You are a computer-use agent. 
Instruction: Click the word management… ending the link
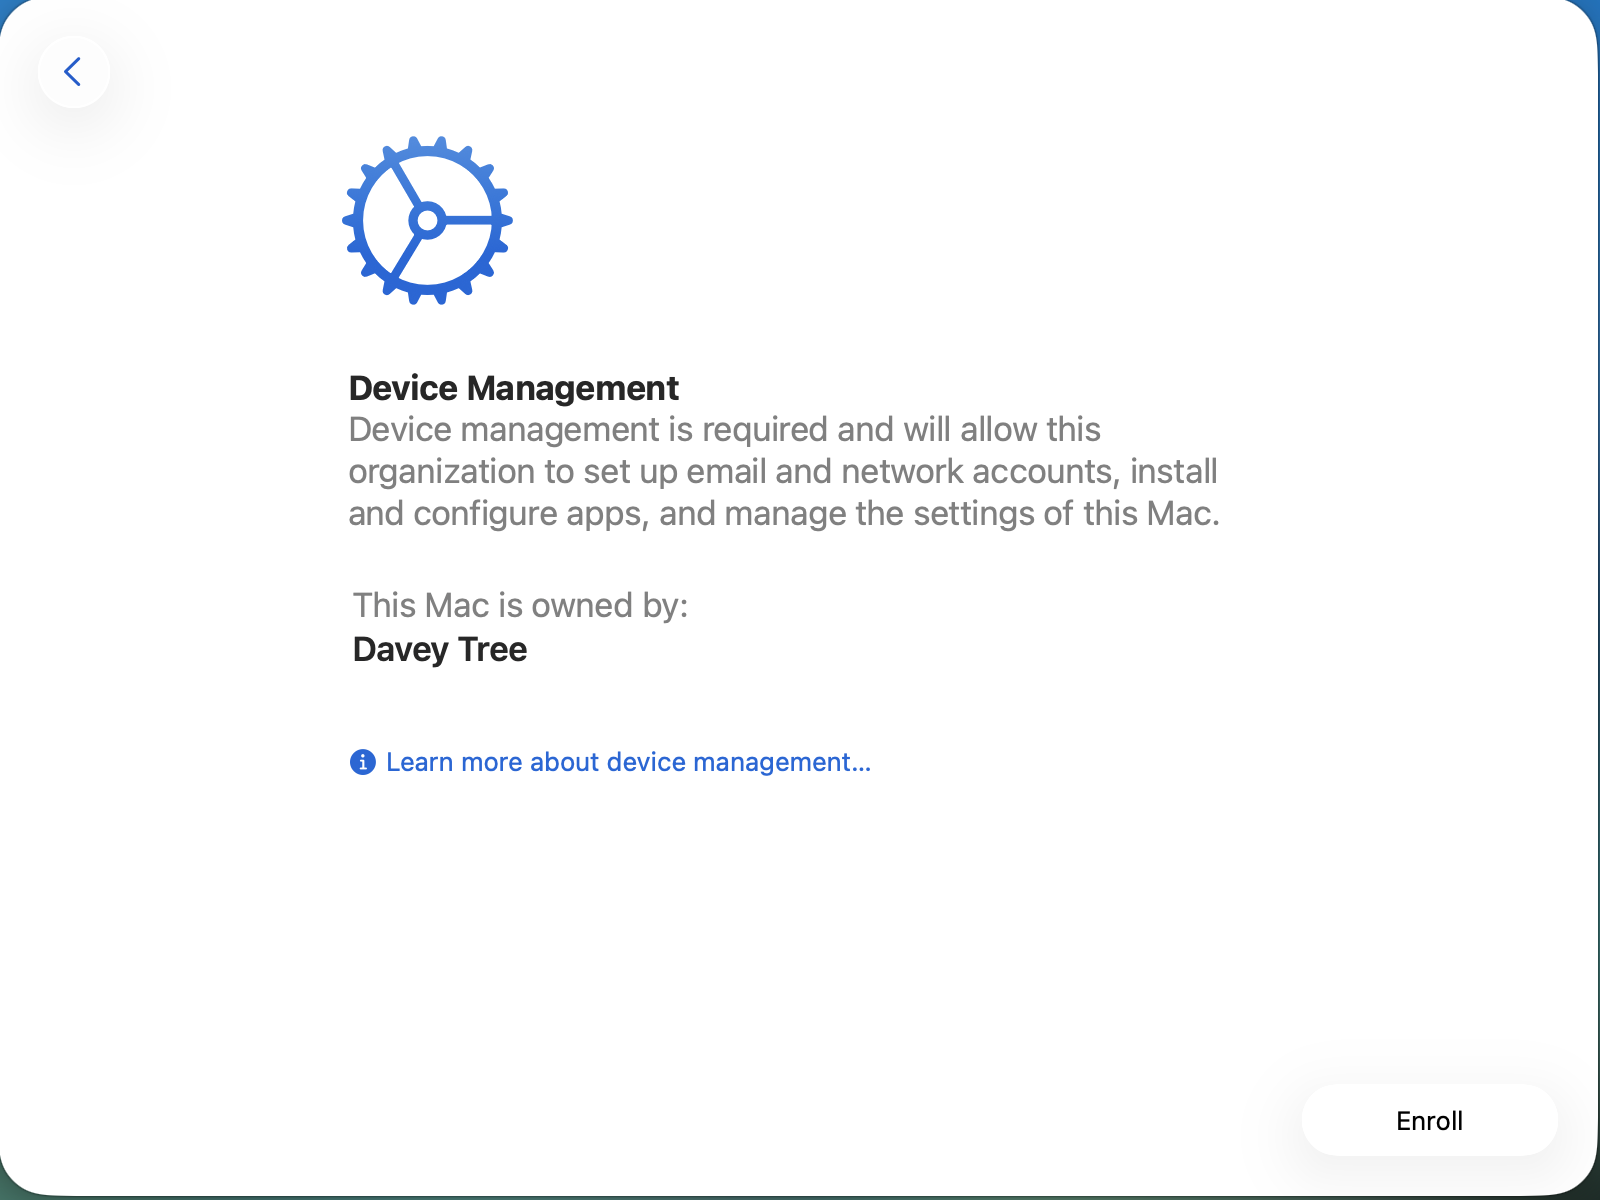[x=782, y=762]
